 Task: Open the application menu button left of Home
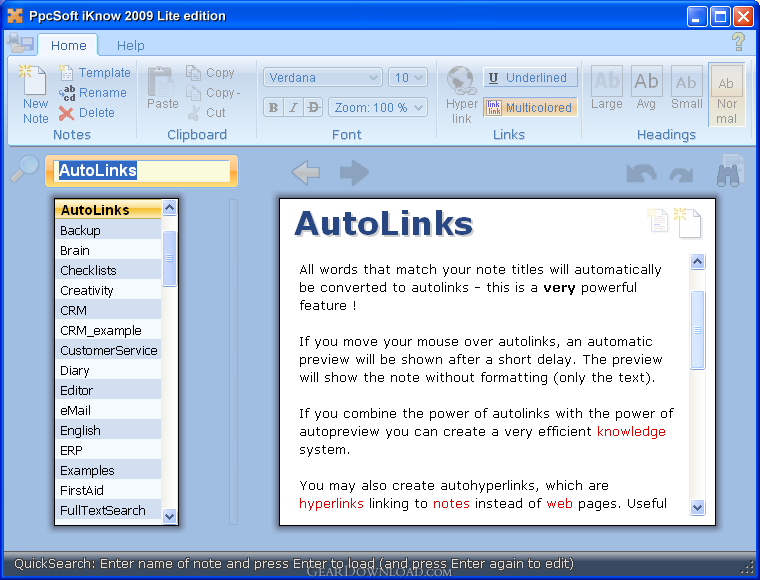click(x=20, y=43)
